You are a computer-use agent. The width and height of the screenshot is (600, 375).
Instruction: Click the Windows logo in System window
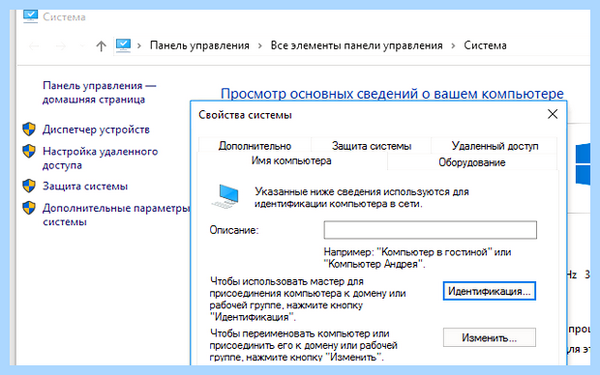click(x=583, y=165)
